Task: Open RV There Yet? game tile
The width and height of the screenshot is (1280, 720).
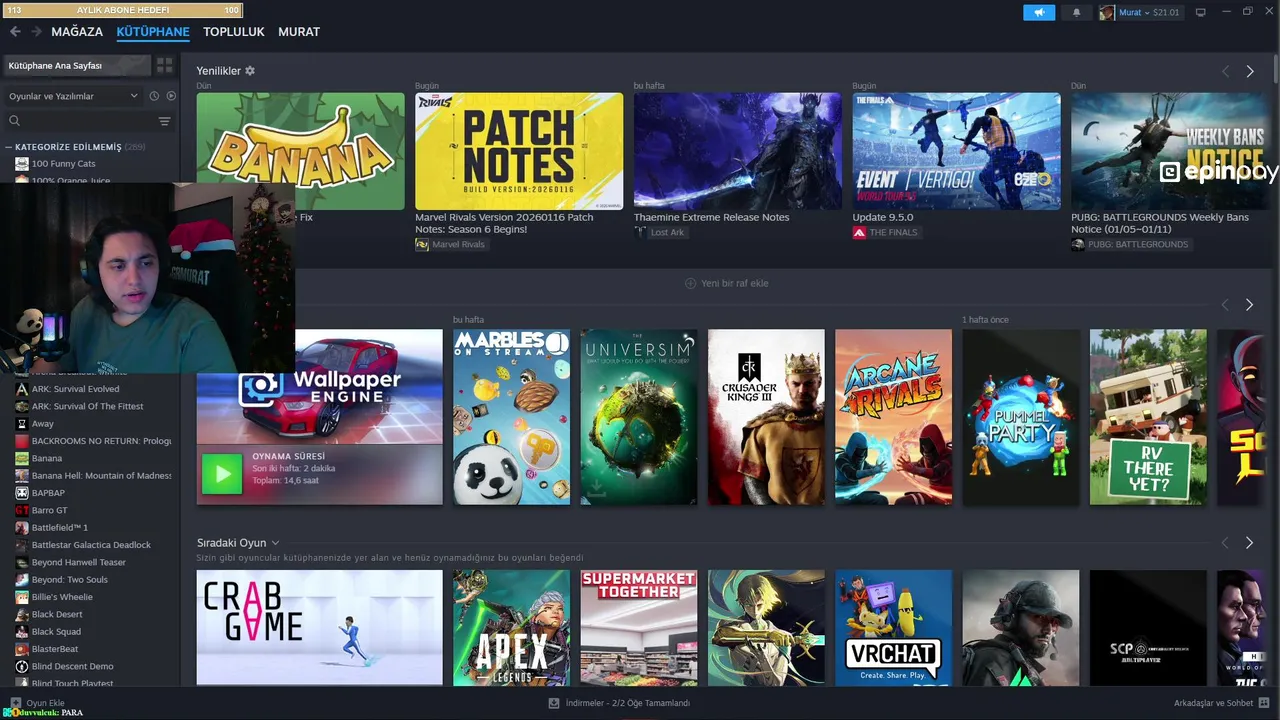Action: pyautogui.click(x=1148, y=417)
